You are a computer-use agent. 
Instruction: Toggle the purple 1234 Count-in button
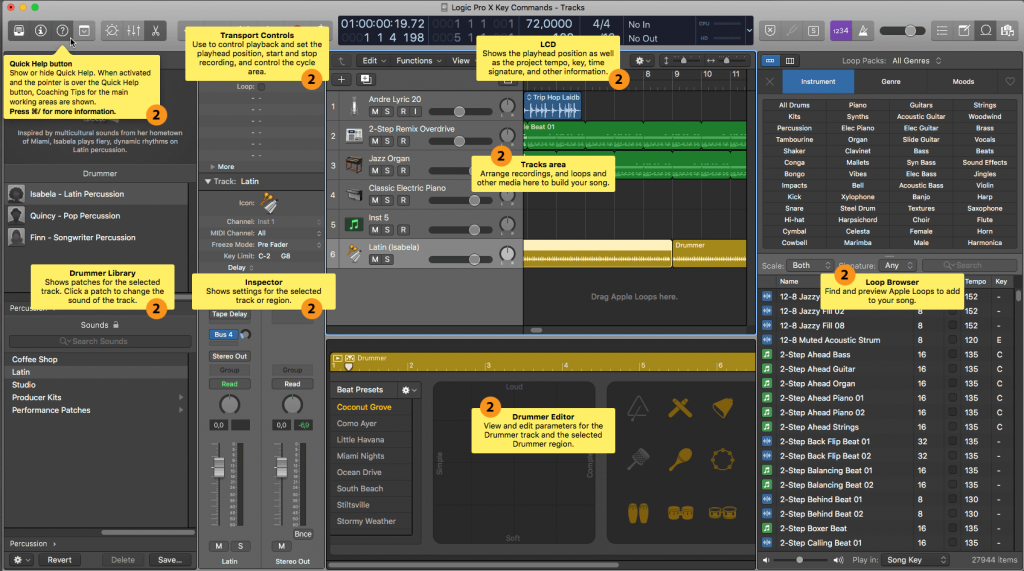coord(840,31)
